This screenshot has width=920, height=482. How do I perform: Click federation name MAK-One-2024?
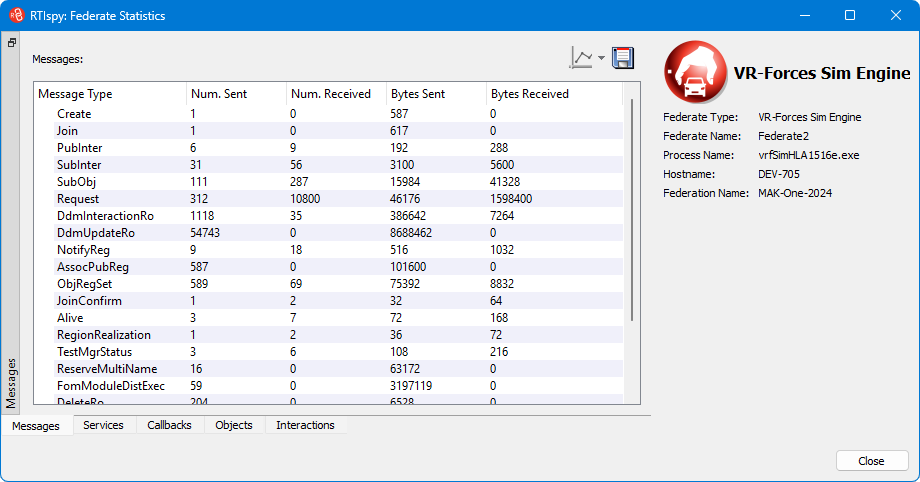[795, 193]
